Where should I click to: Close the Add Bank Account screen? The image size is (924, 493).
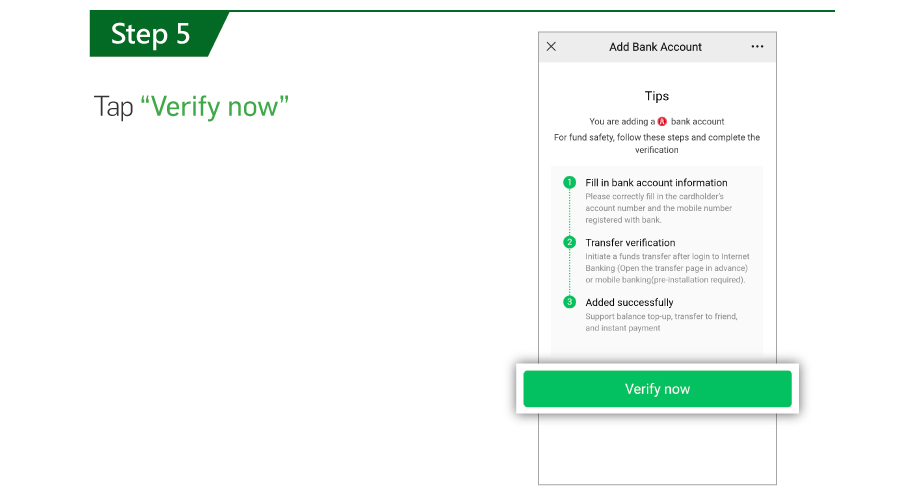pos(551,47)
